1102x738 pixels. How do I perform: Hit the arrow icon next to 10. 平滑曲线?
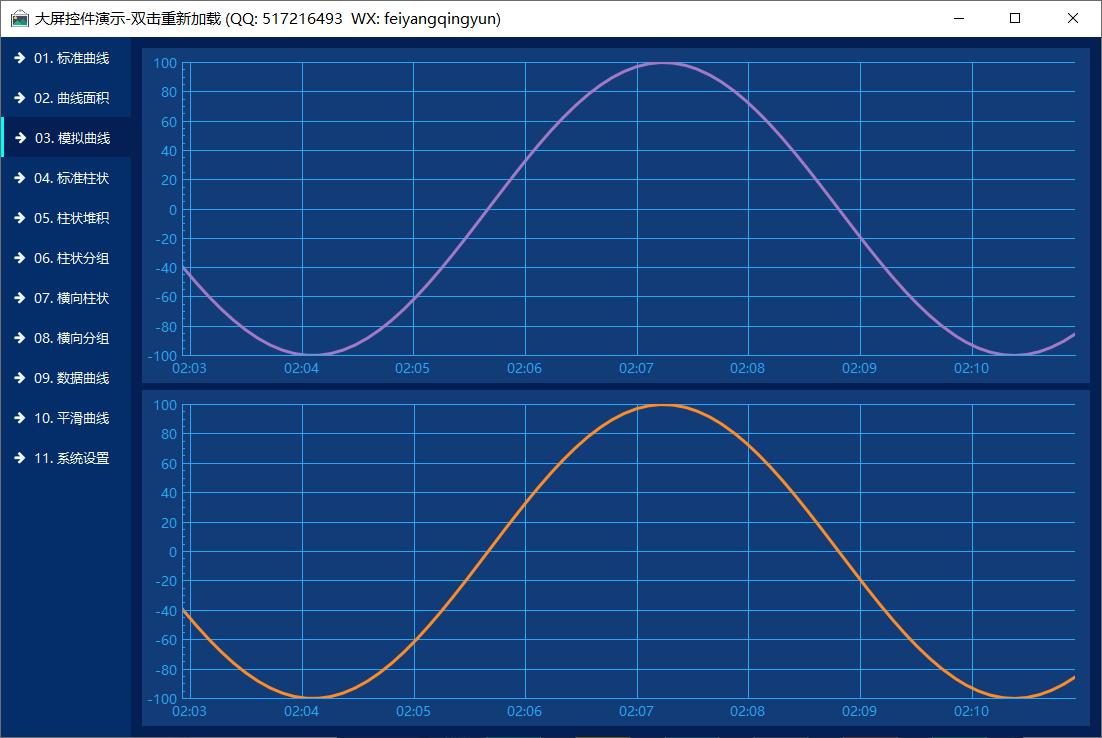[x=19, y=418]
